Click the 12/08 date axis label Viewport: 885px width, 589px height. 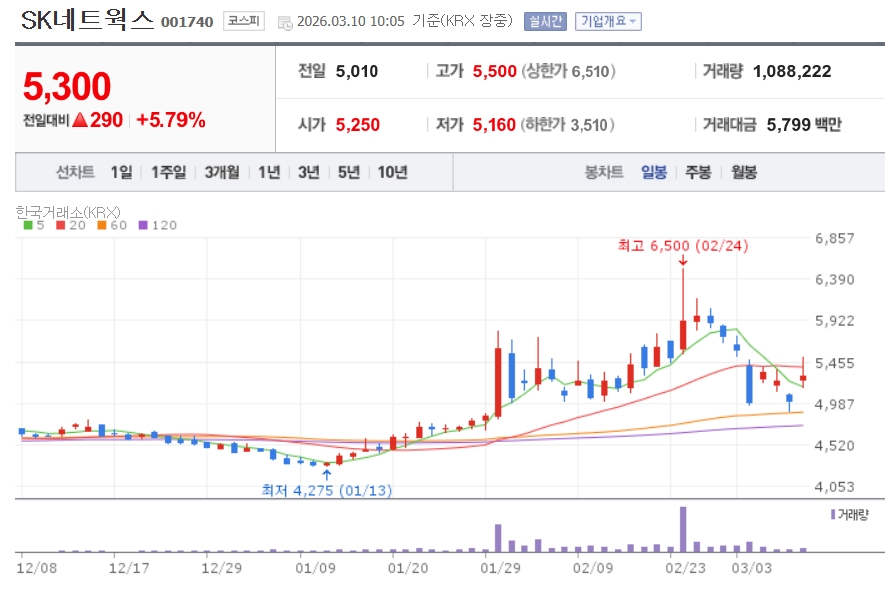(x=37, y=568)
